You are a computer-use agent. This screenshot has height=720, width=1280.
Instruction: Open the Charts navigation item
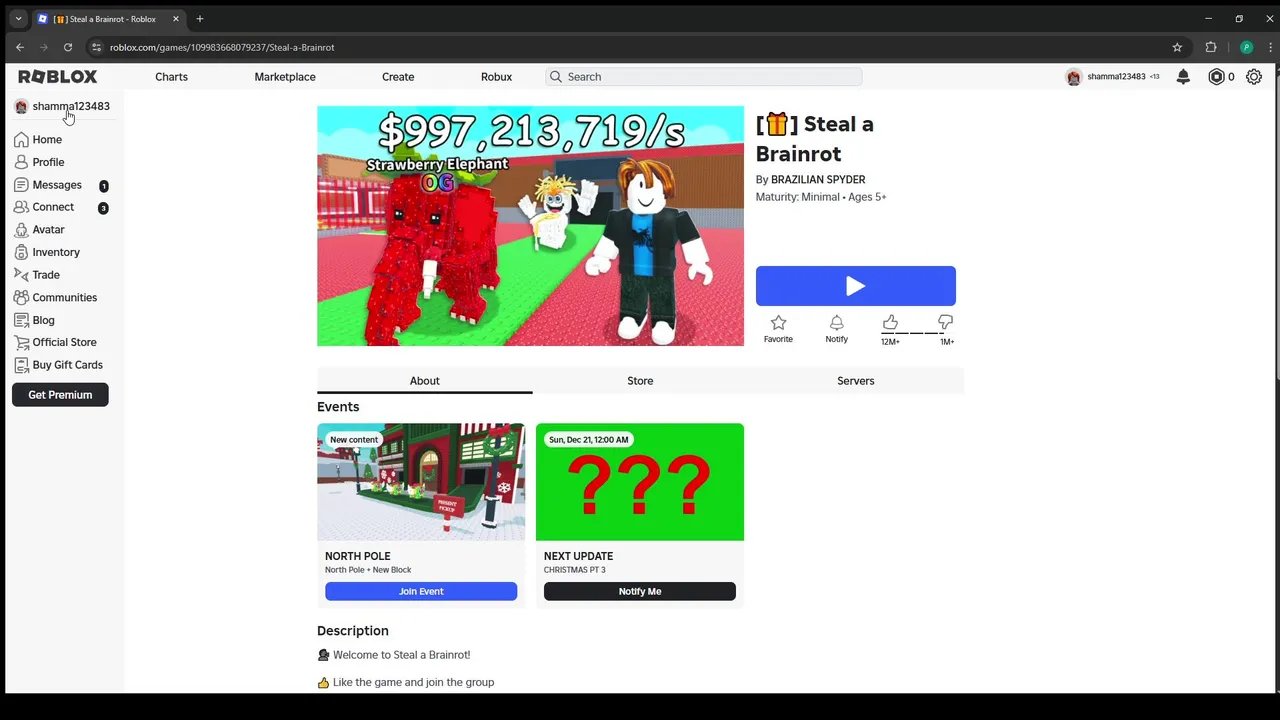(x=171, y=77)
